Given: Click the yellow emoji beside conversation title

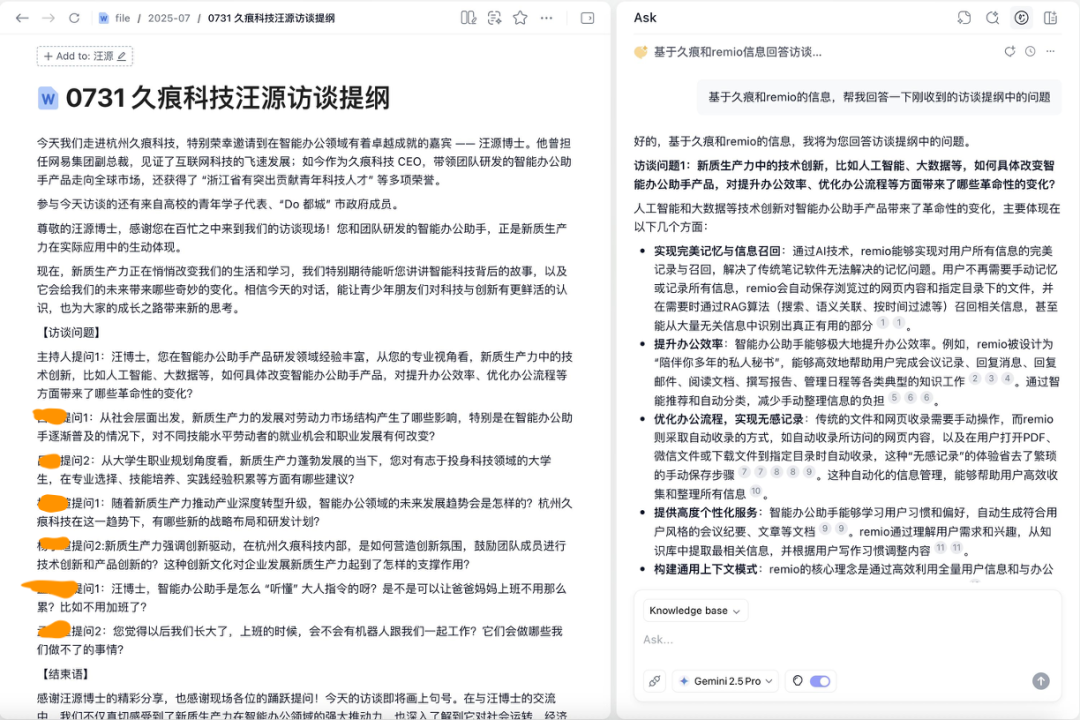Looking at the screenshot, I should pyautogui.click(x=641, y=52).
